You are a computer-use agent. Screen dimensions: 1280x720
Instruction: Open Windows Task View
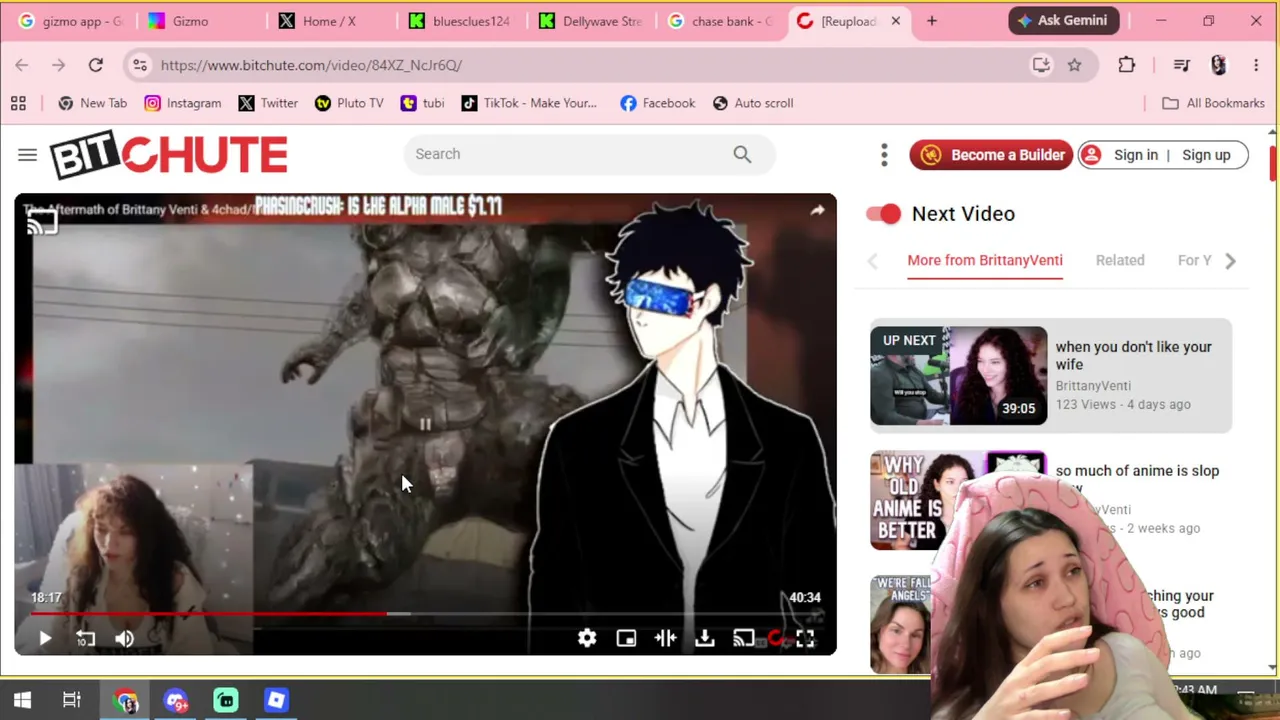(x=72, y=701)
